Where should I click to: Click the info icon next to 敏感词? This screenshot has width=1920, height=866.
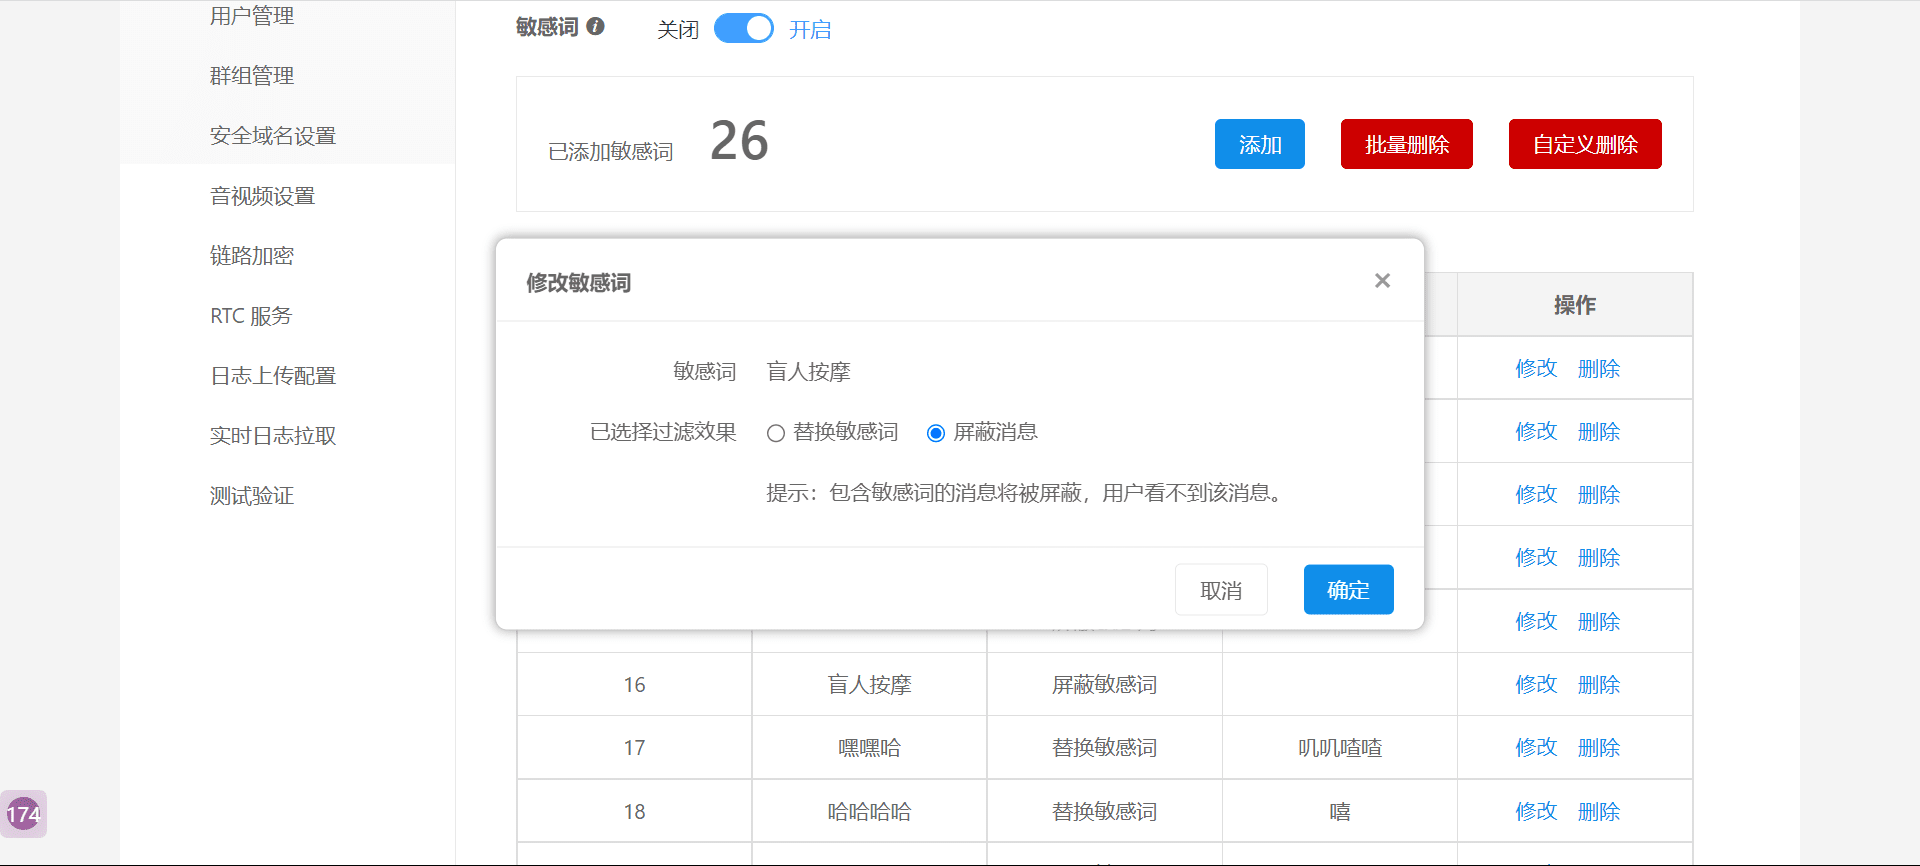point(595,27)
